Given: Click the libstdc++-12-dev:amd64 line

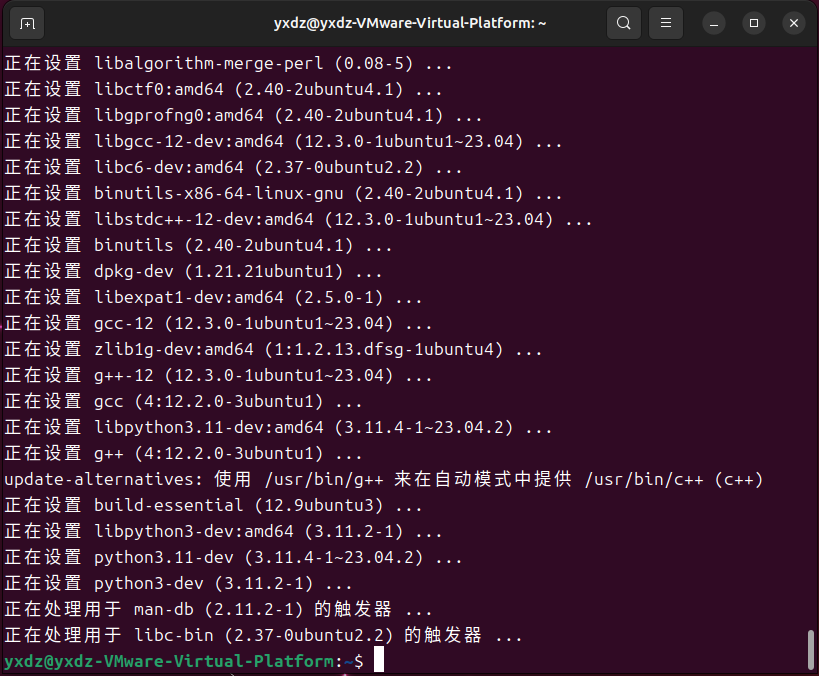Looking at the screenshot, I should [x=298, y=219].
